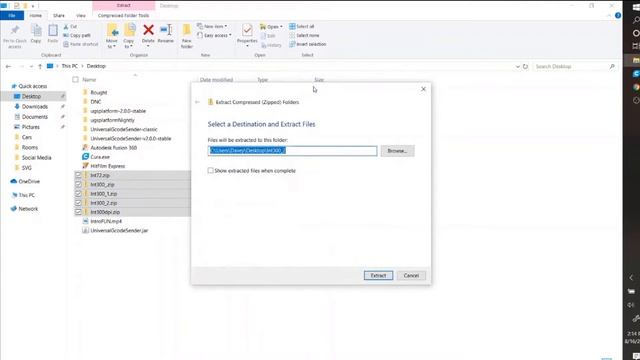
Task: Uncheck the Int300_2.zip checkbox
Action: pyautogui.click(x=78, y=203)
